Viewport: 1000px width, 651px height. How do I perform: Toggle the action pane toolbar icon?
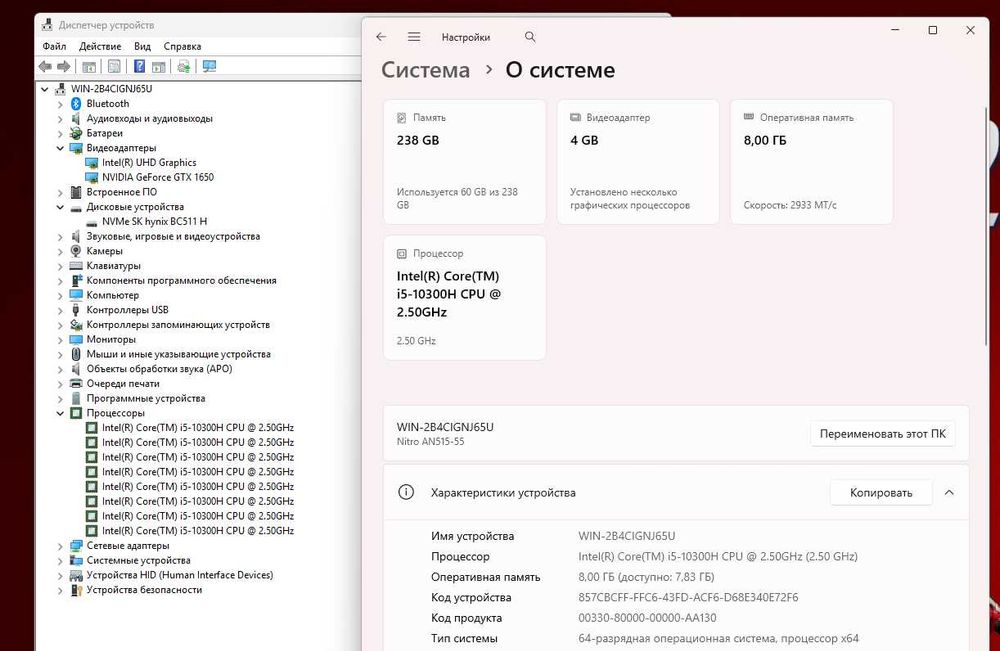pyautogui.click(x=159, y=66)
